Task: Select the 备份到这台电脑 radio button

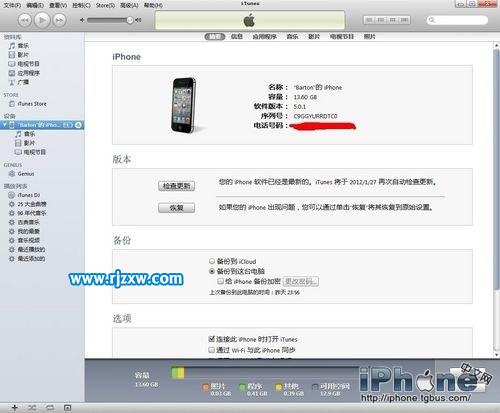Action: (x=212, y=271)
